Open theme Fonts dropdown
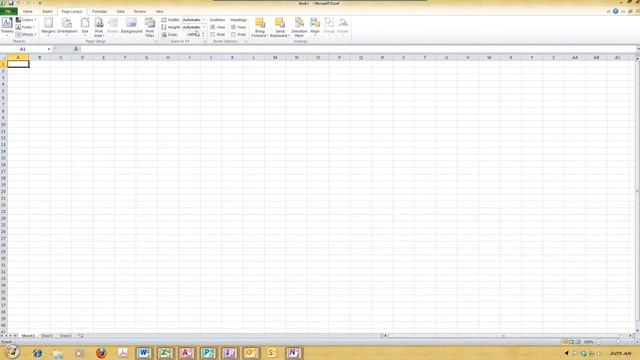 pos(25,27)
